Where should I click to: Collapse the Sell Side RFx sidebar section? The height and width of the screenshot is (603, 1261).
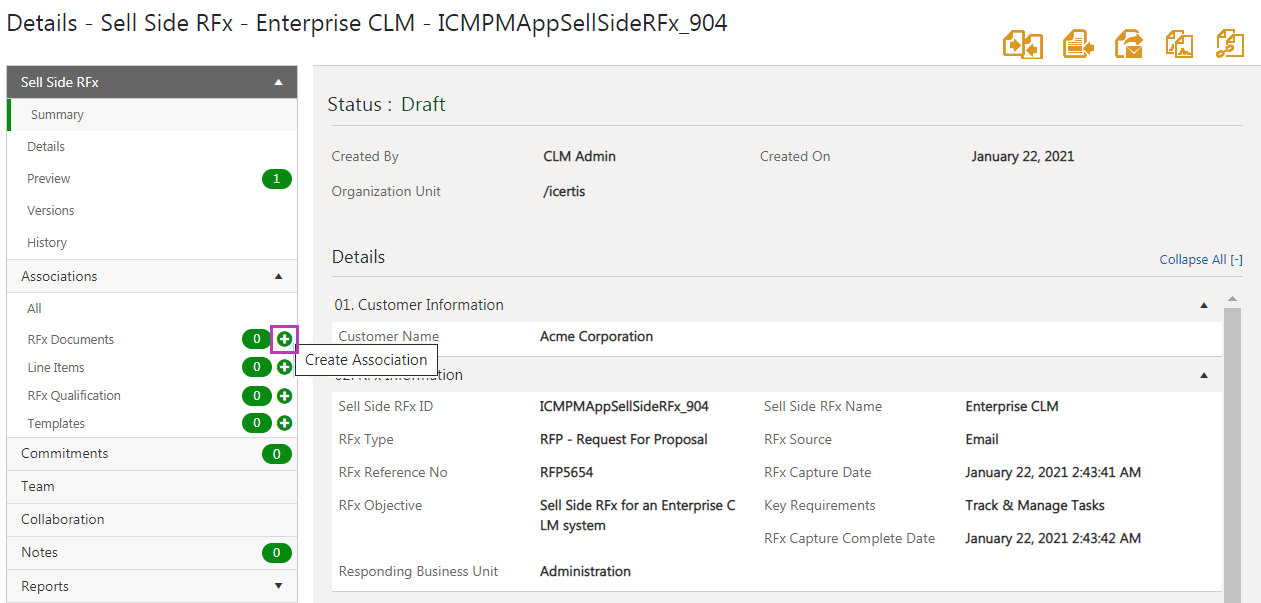(x=279, y=83)
